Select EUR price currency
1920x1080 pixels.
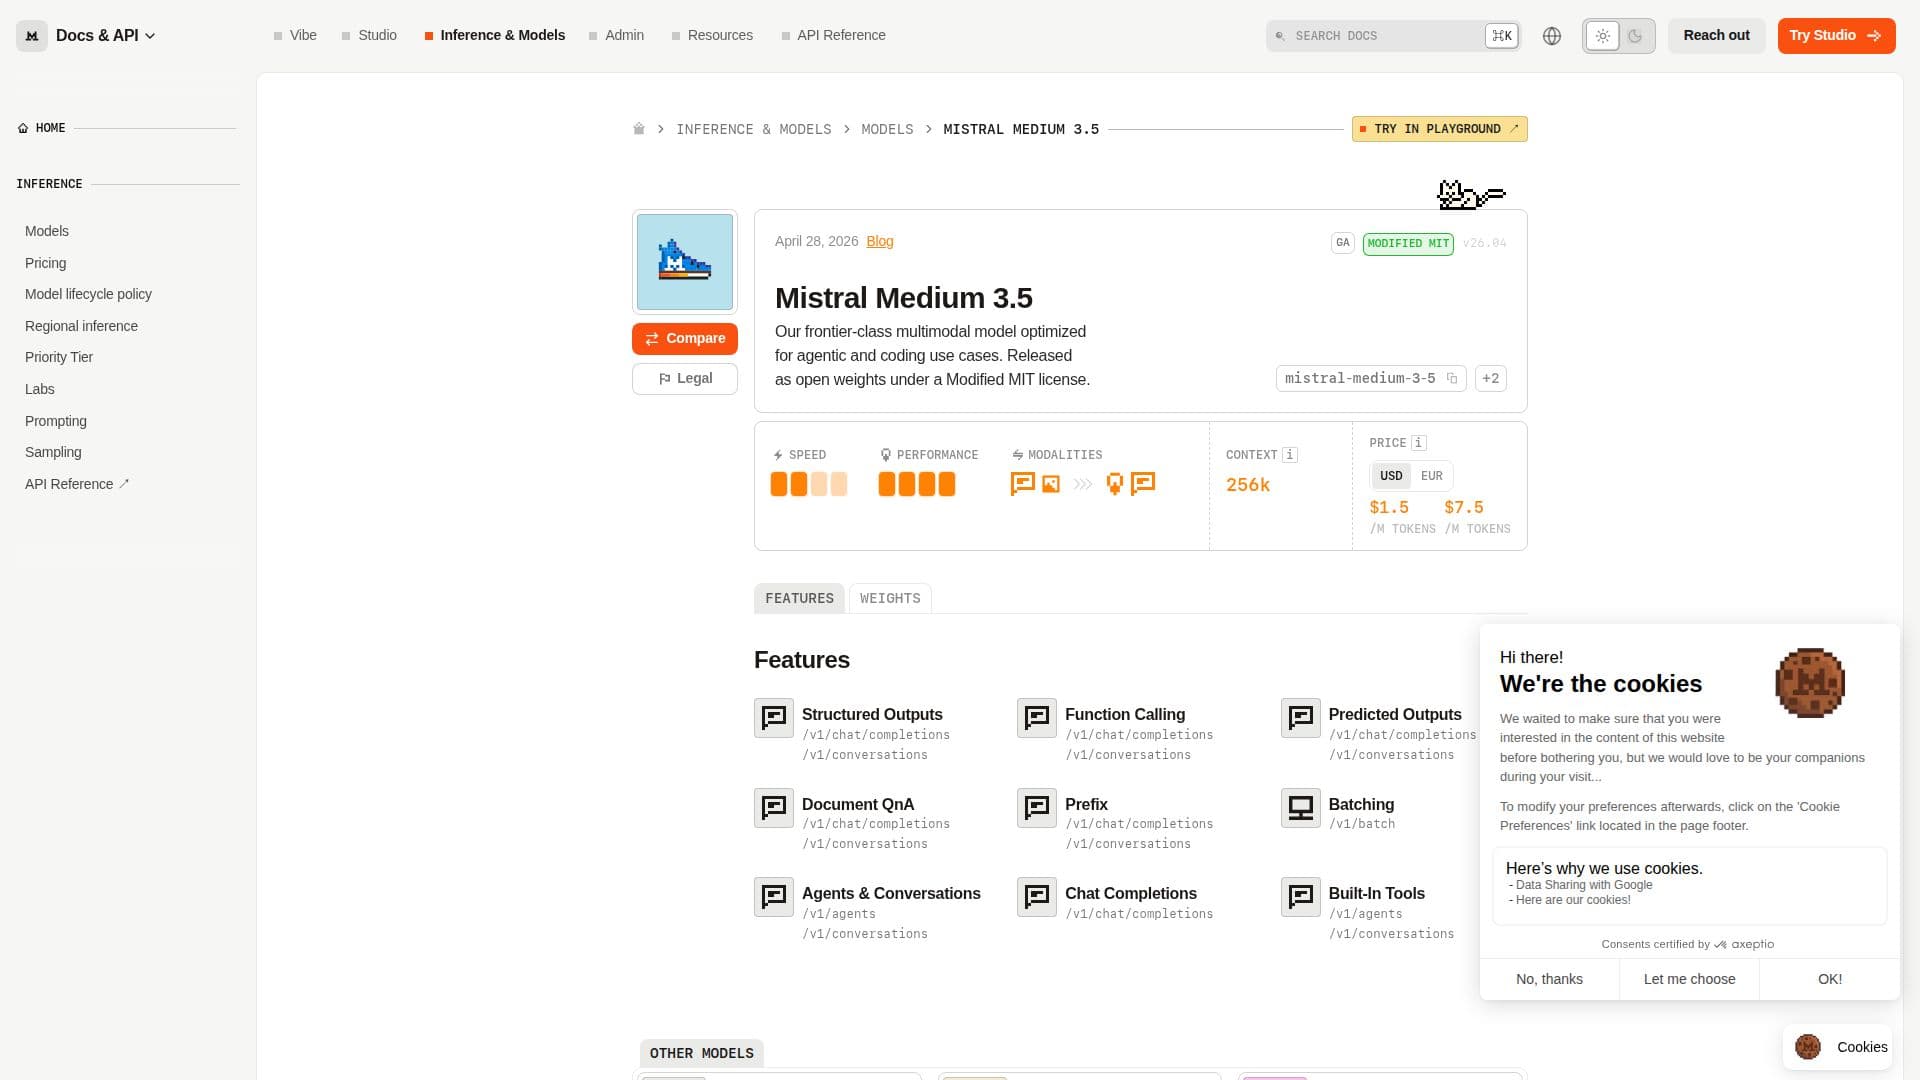coord(1432,476)
